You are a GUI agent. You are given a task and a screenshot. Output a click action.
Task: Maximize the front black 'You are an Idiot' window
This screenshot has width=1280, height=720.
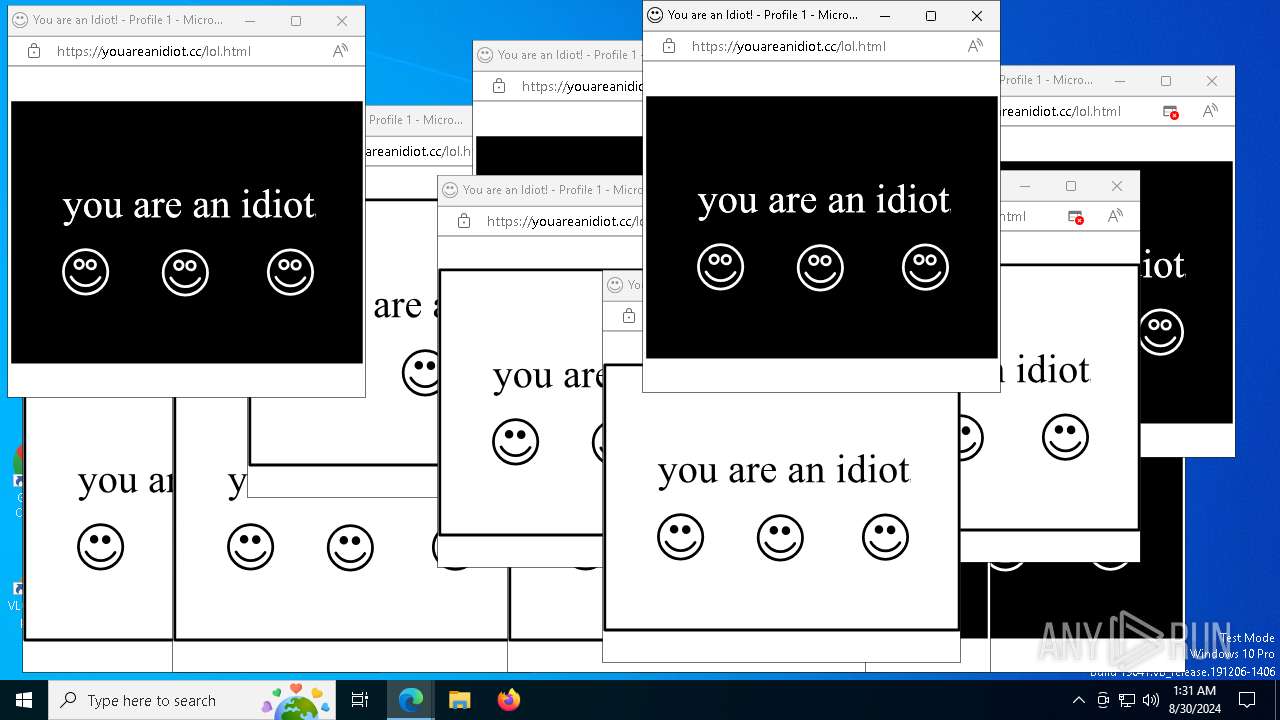click(931, 15)
